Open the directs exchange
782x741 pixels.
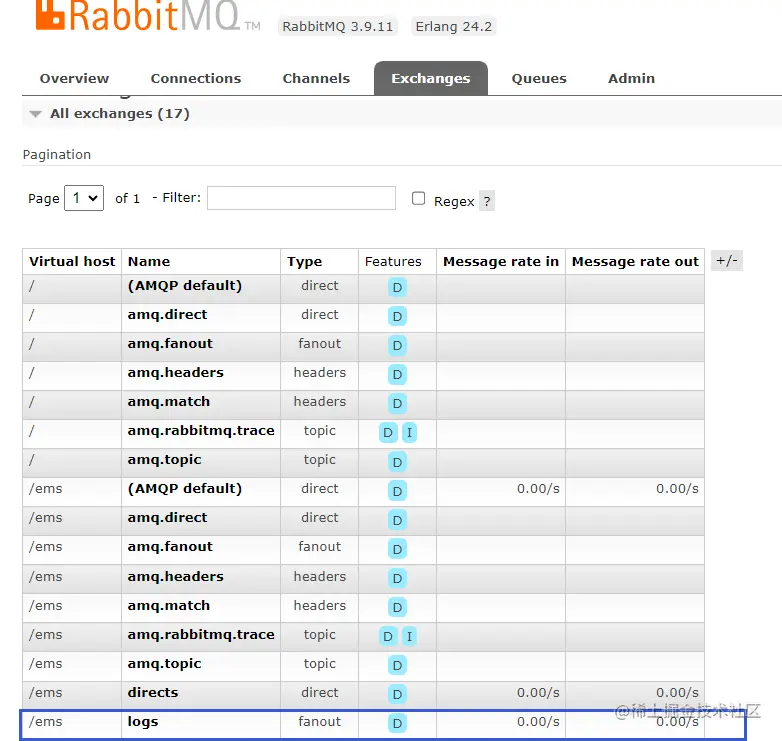pyautogui.click(x=153, y=693)
